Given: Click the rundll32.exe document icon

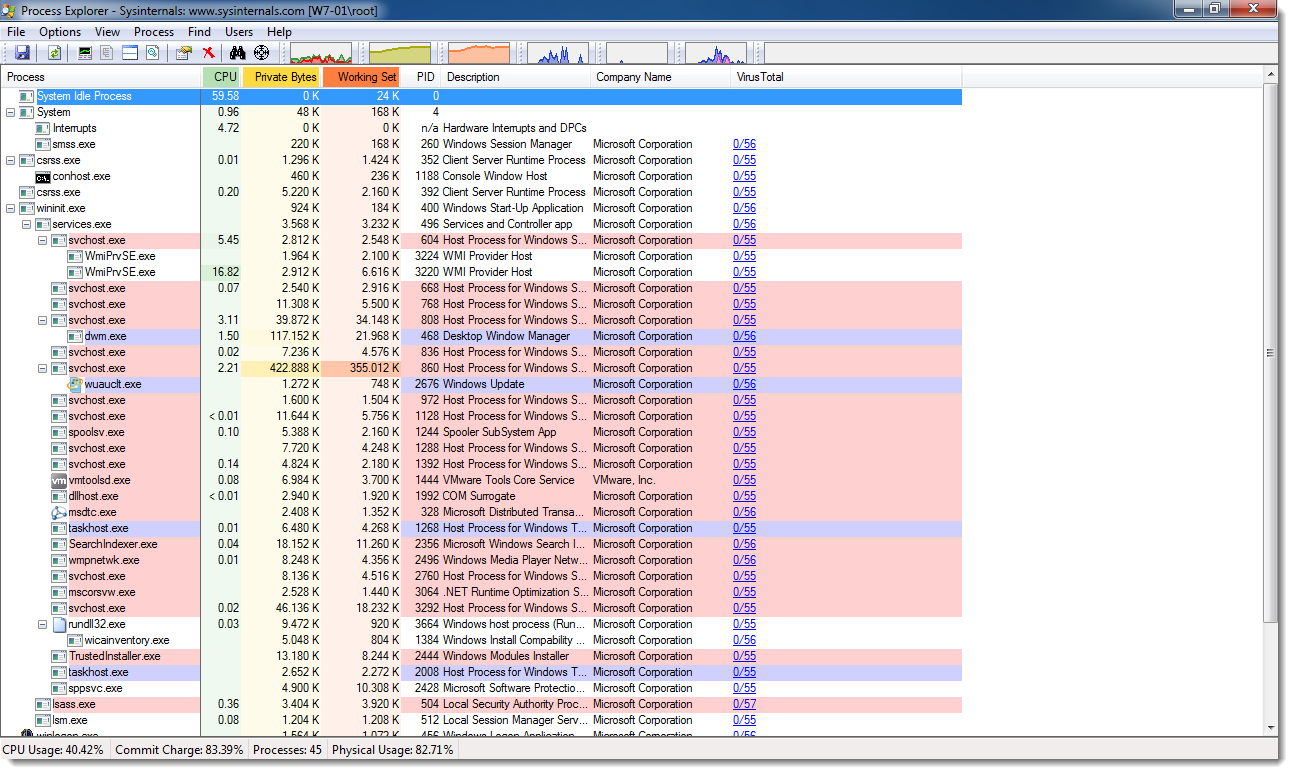Looking at the screenshot, I should click(59, 624).
